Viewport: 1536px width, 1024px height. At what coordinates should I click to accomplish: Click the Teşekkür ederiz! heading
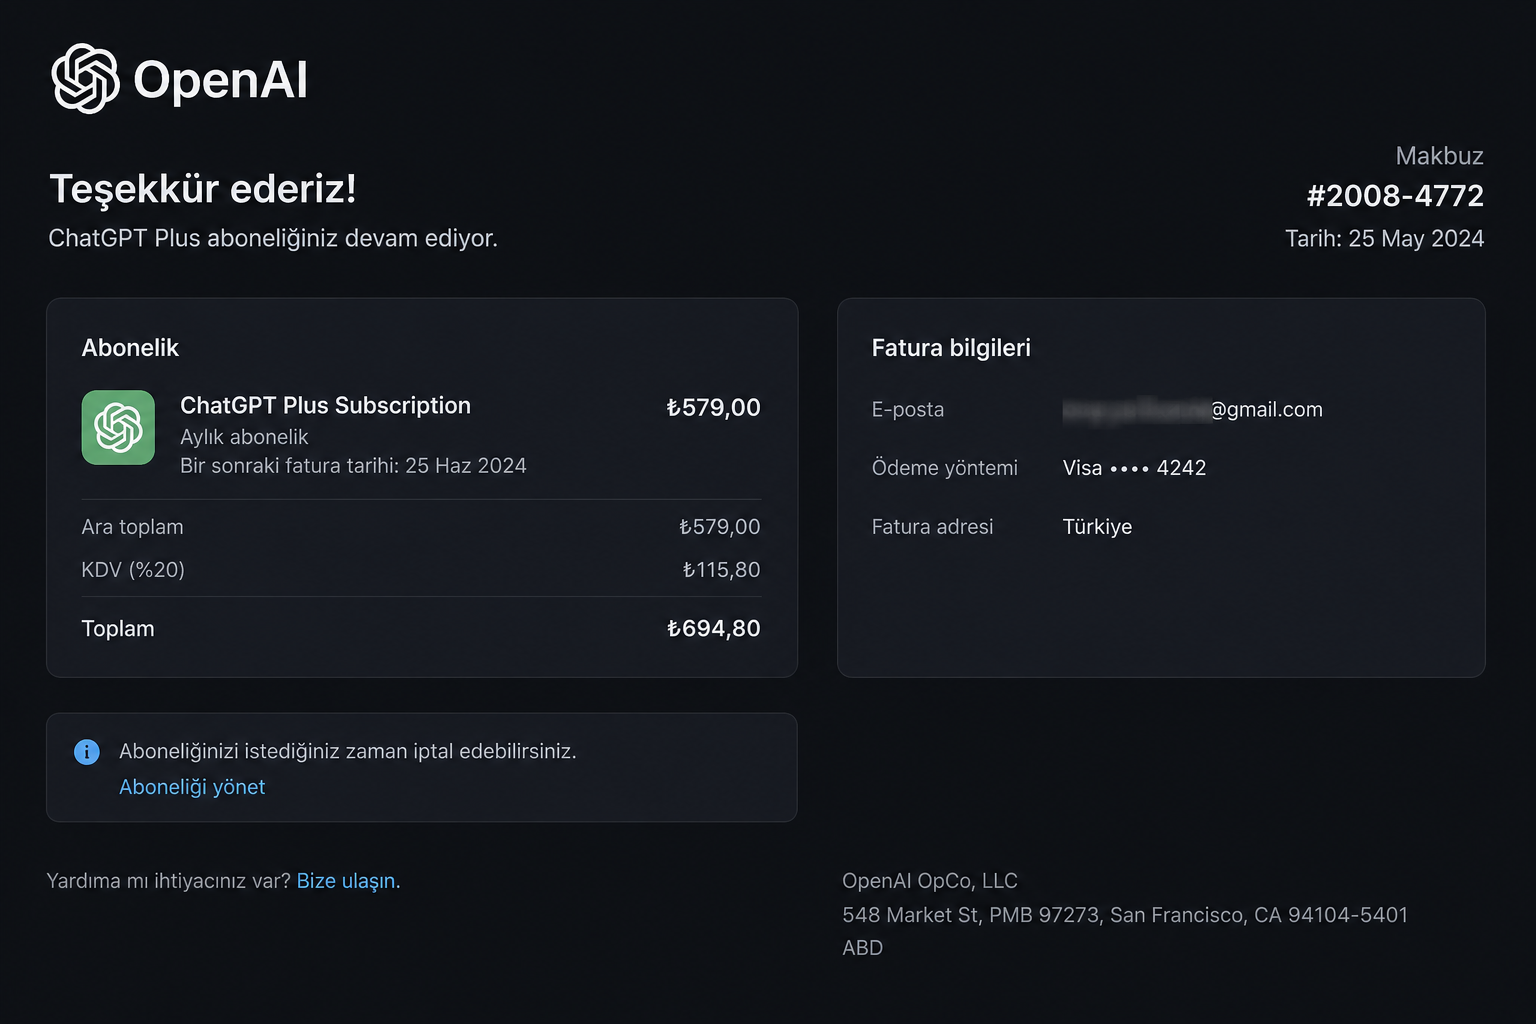coord(203,188)
